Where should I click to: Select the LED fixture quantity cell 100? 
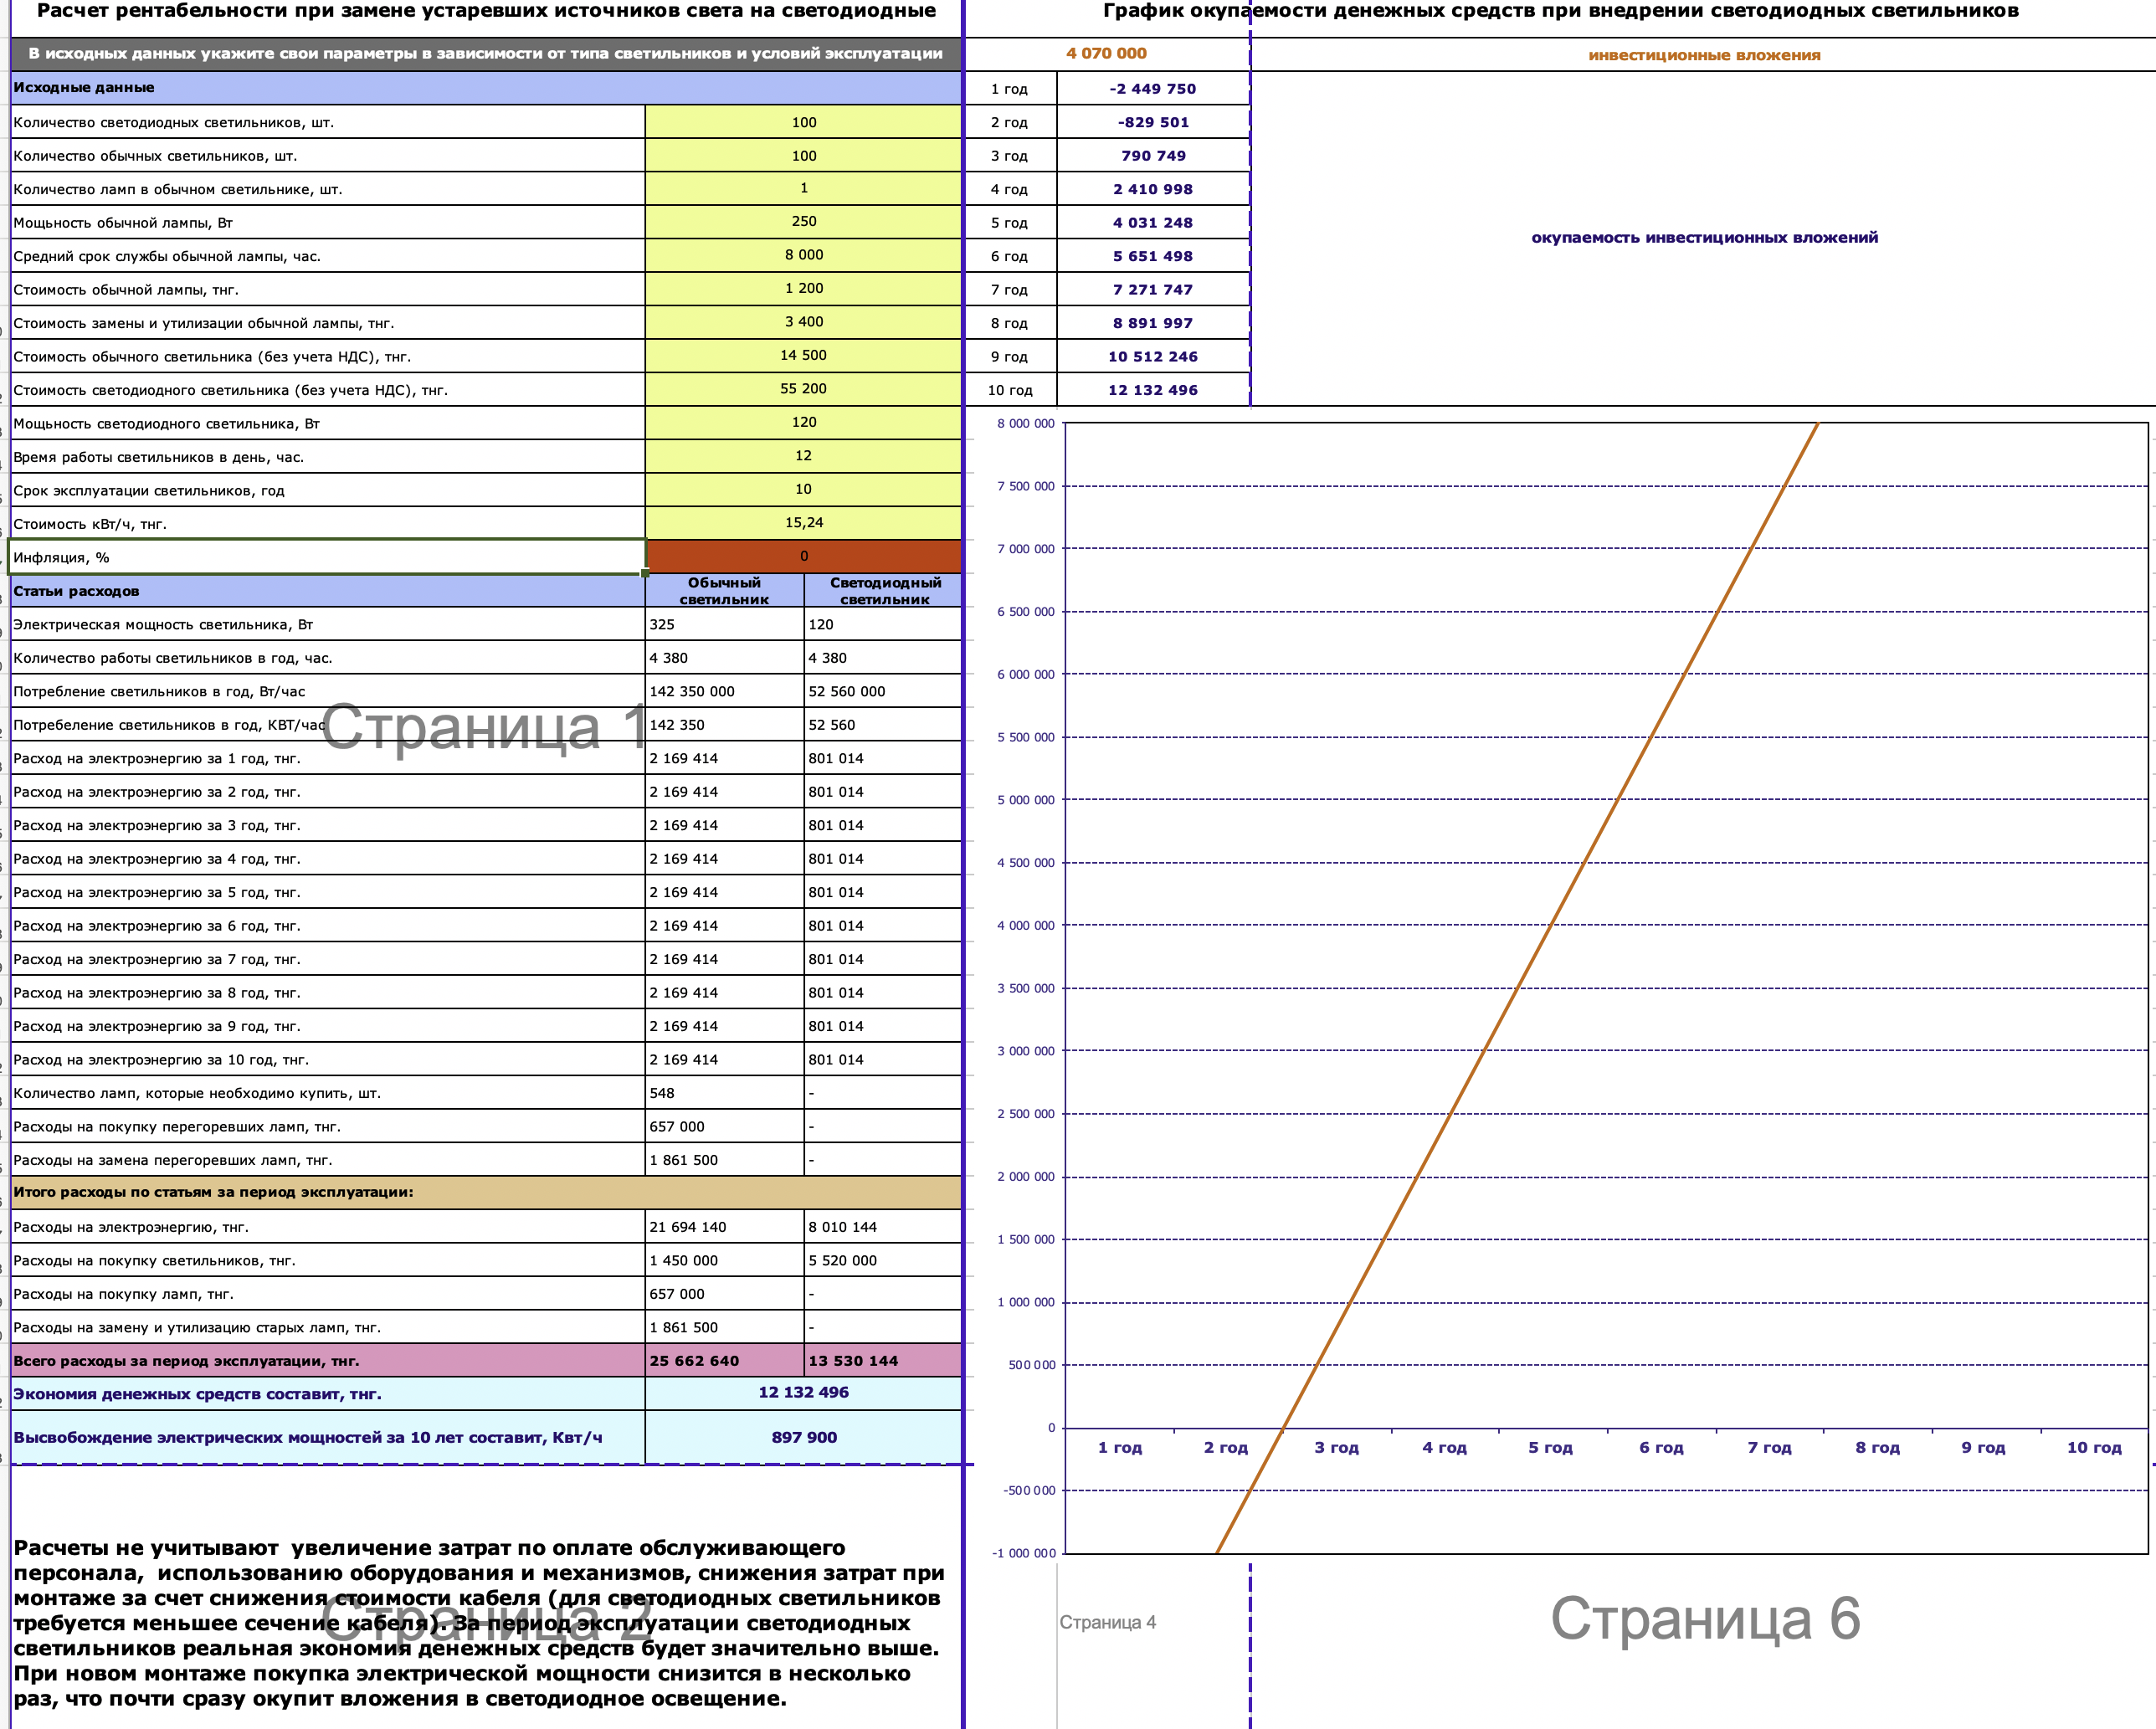tap(803, 122)
